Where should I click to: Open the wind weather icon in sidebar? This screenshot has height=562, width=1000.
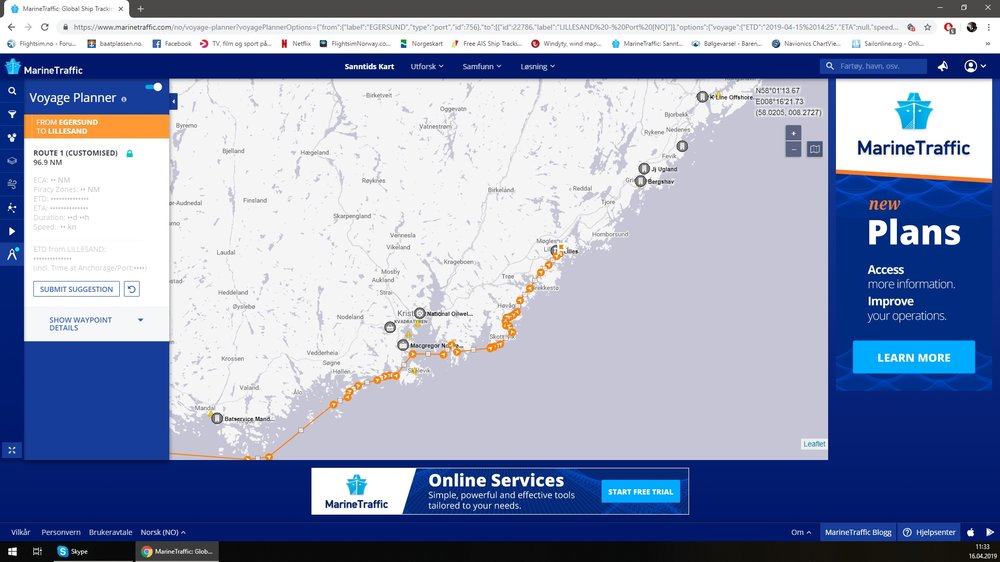pos(11,184)
